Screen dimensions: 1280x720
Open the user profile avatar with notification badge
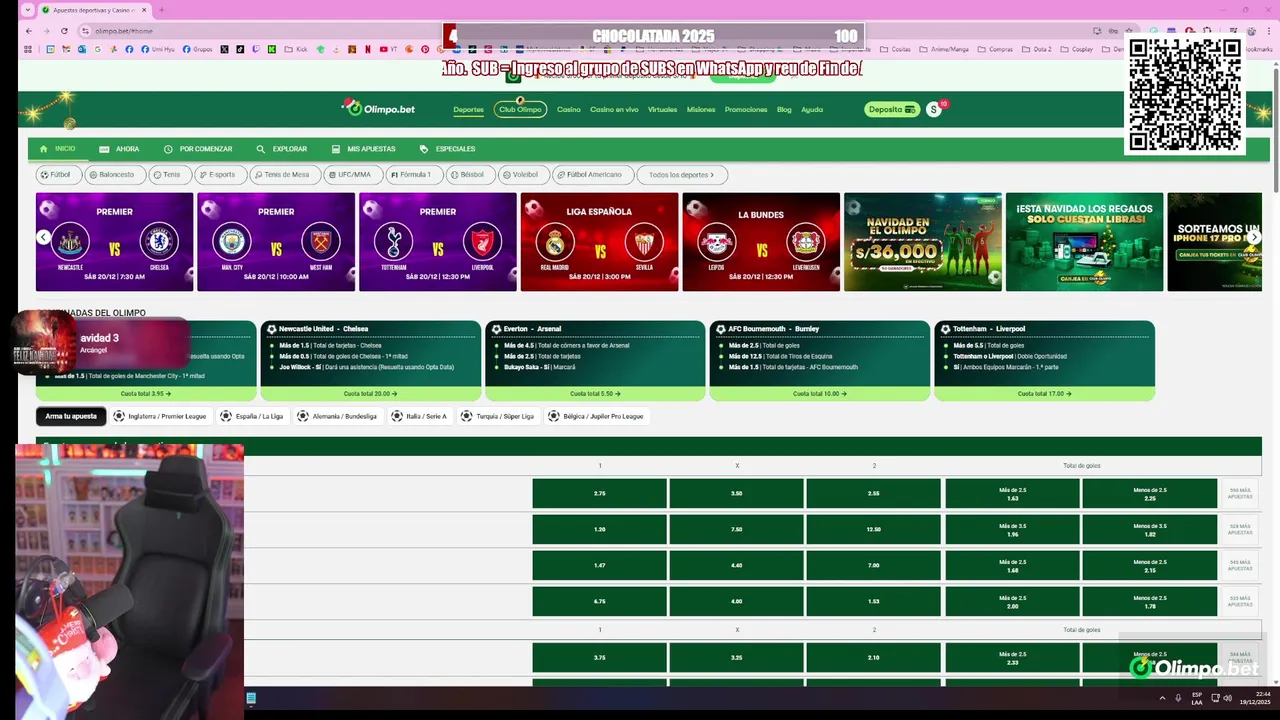tap(935, 109)
